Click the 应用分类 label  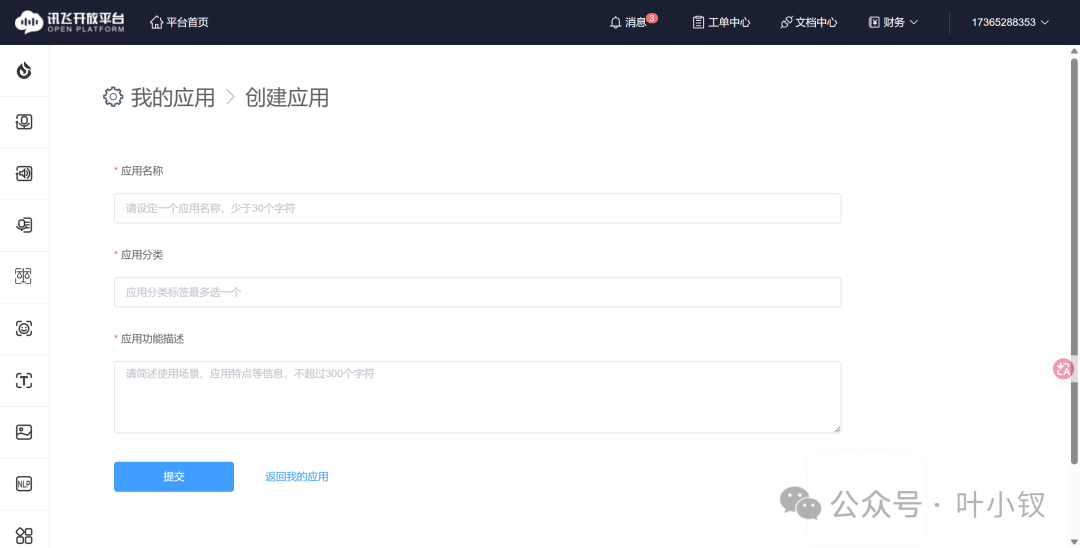click(142, 255)
